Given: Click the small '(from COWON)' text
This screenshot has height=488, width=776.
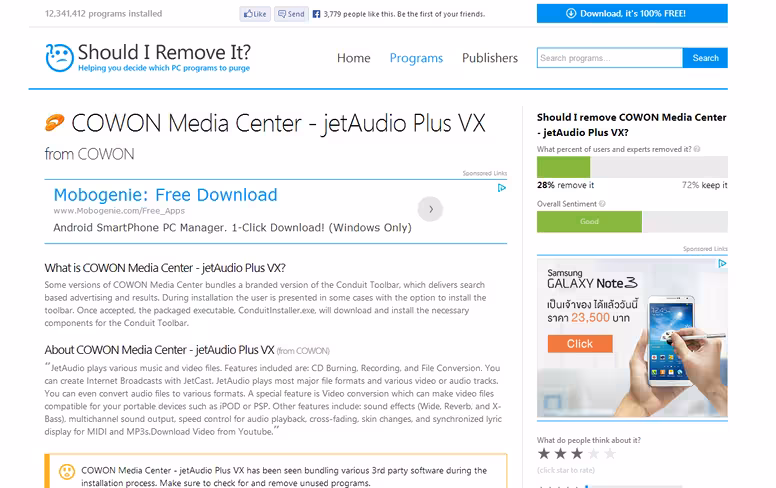Looking at the screenshot, I should coord(303,351).
